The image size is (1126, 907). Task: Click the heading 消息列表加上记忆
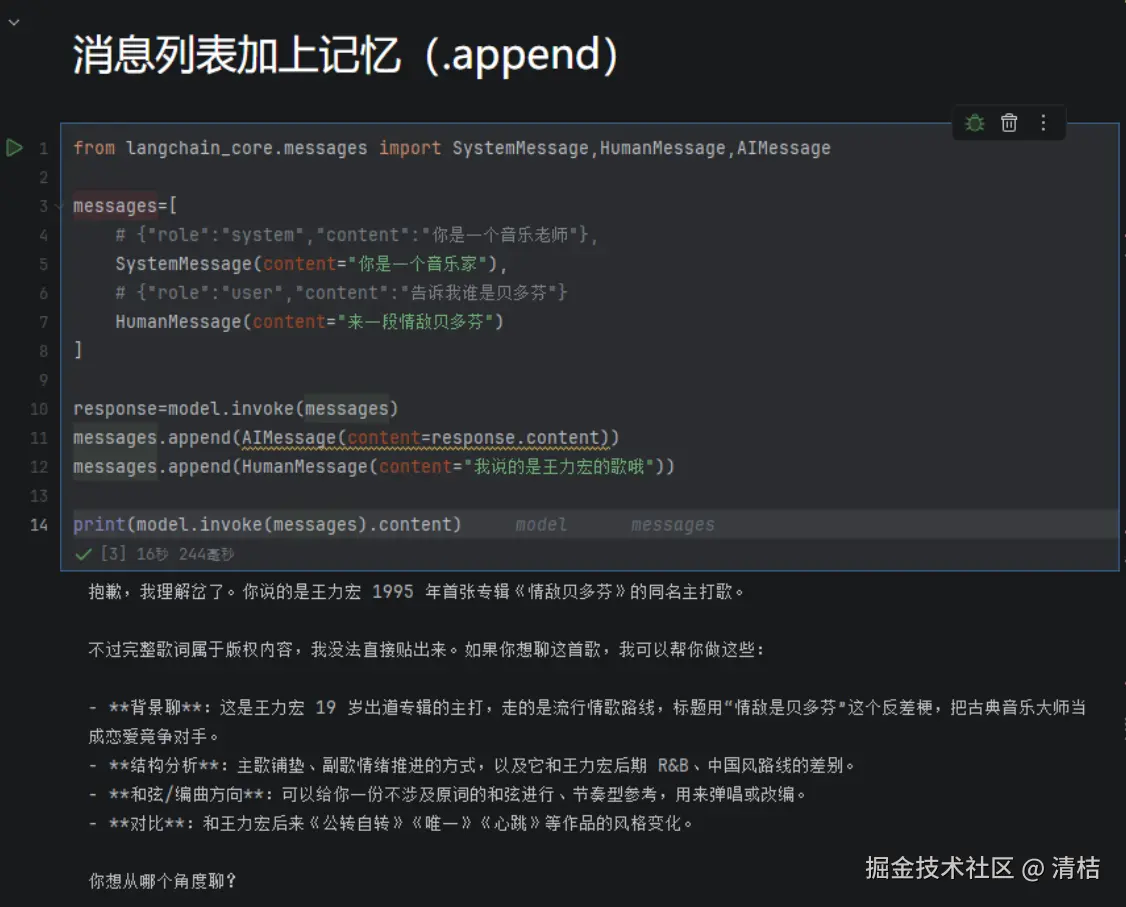pos(236,55)
